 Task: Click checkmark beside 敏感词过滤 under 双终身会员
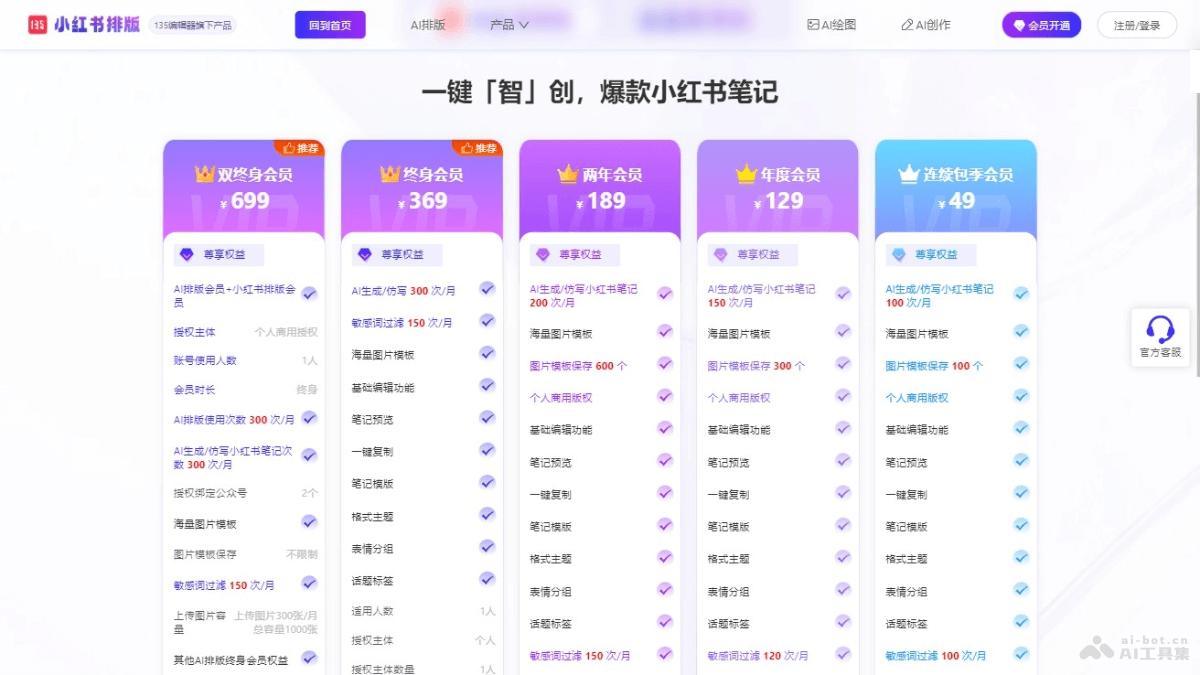click(309, 584)
